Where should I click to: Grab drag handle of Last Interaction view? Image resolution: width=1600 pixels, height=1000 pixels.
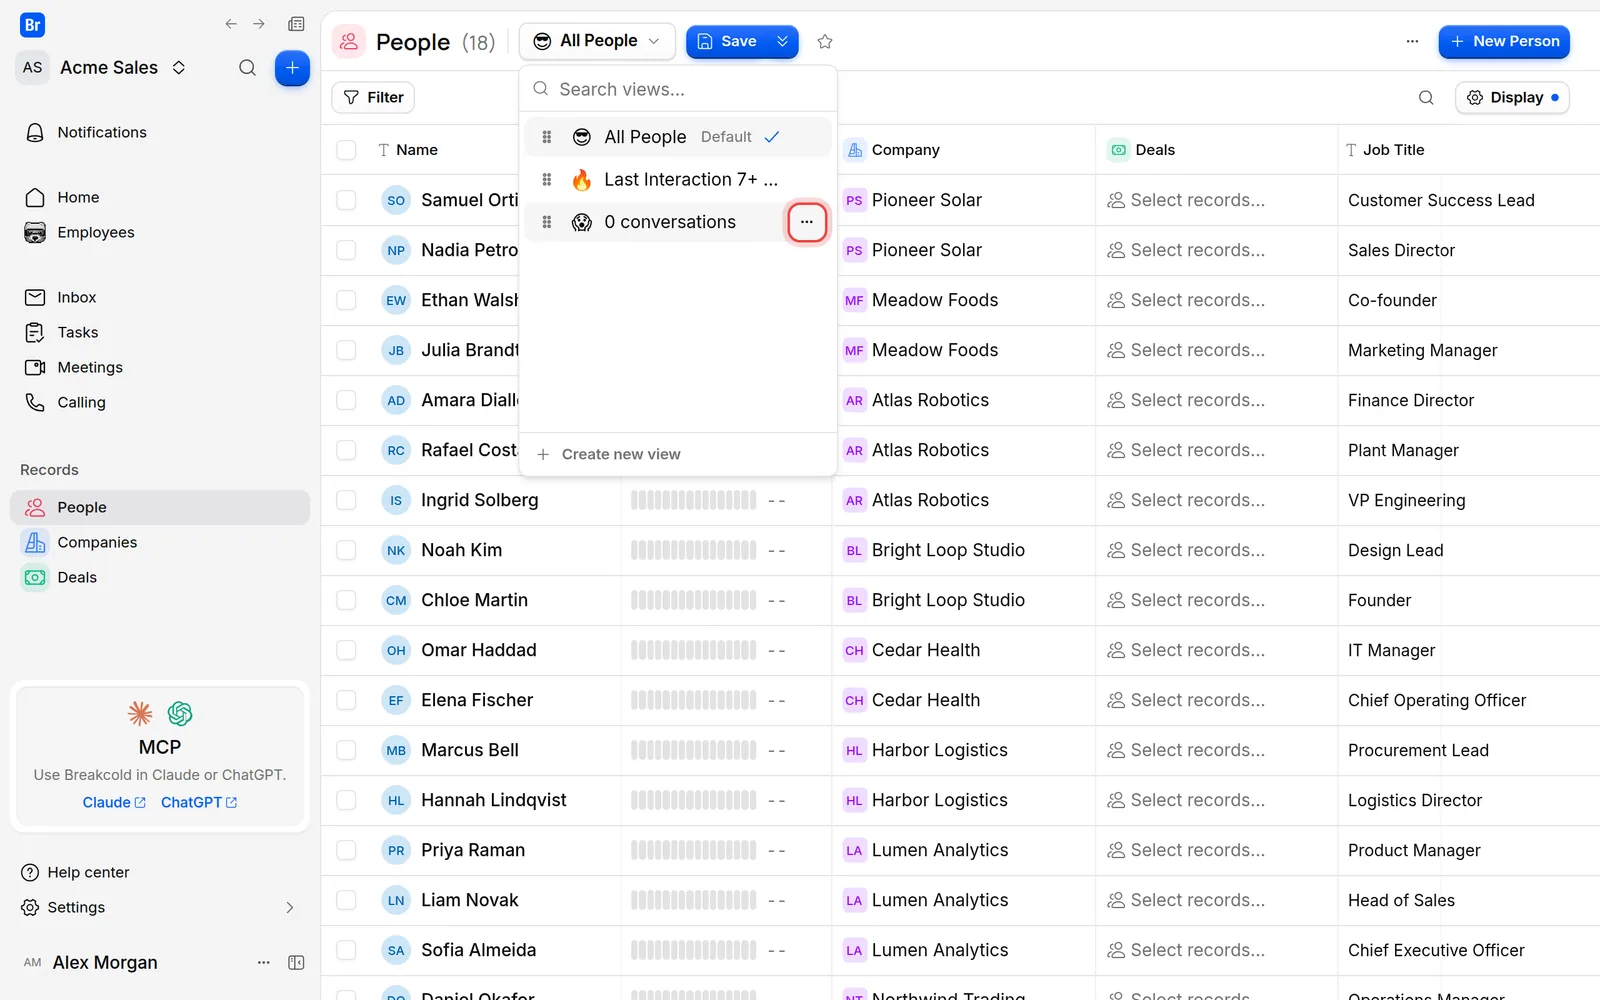547,180
